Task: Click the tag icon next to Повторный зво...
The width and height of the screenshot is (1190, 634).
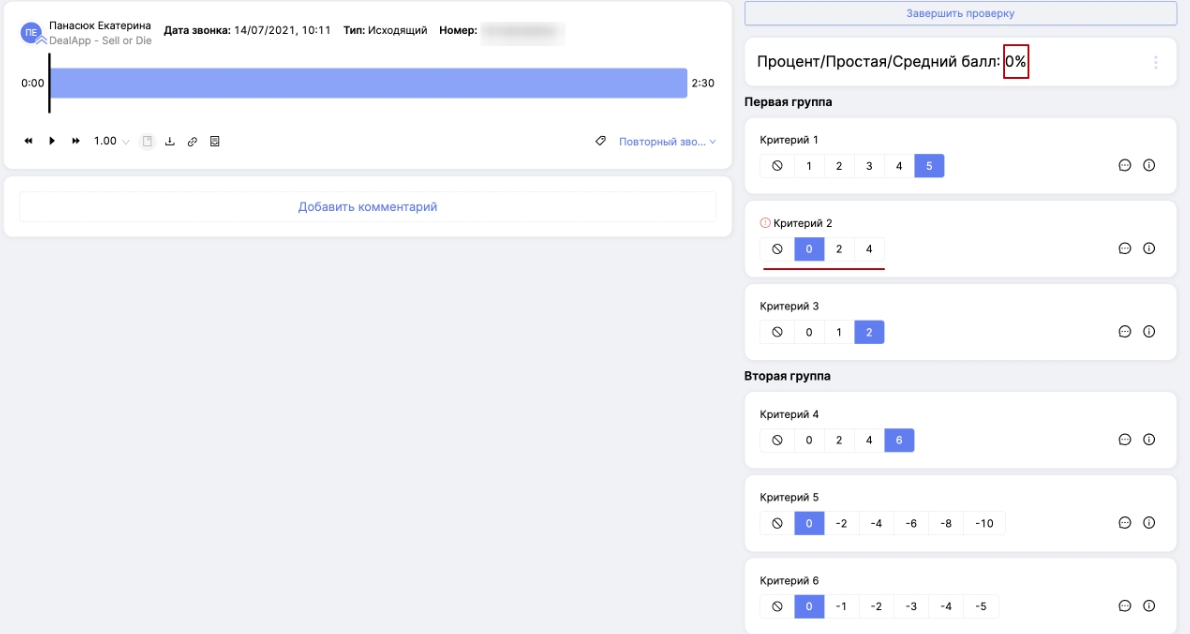Action: pos(601,141)
